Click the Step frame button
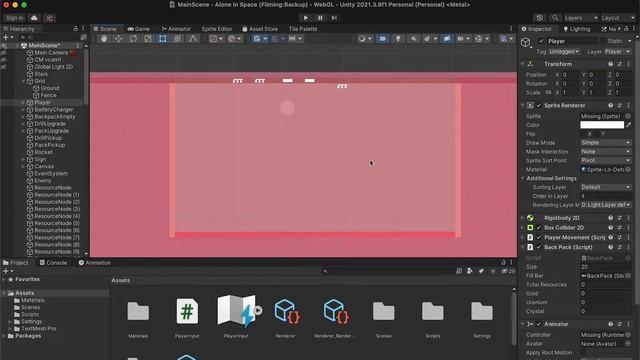640x360 pixels. (334, 18)
